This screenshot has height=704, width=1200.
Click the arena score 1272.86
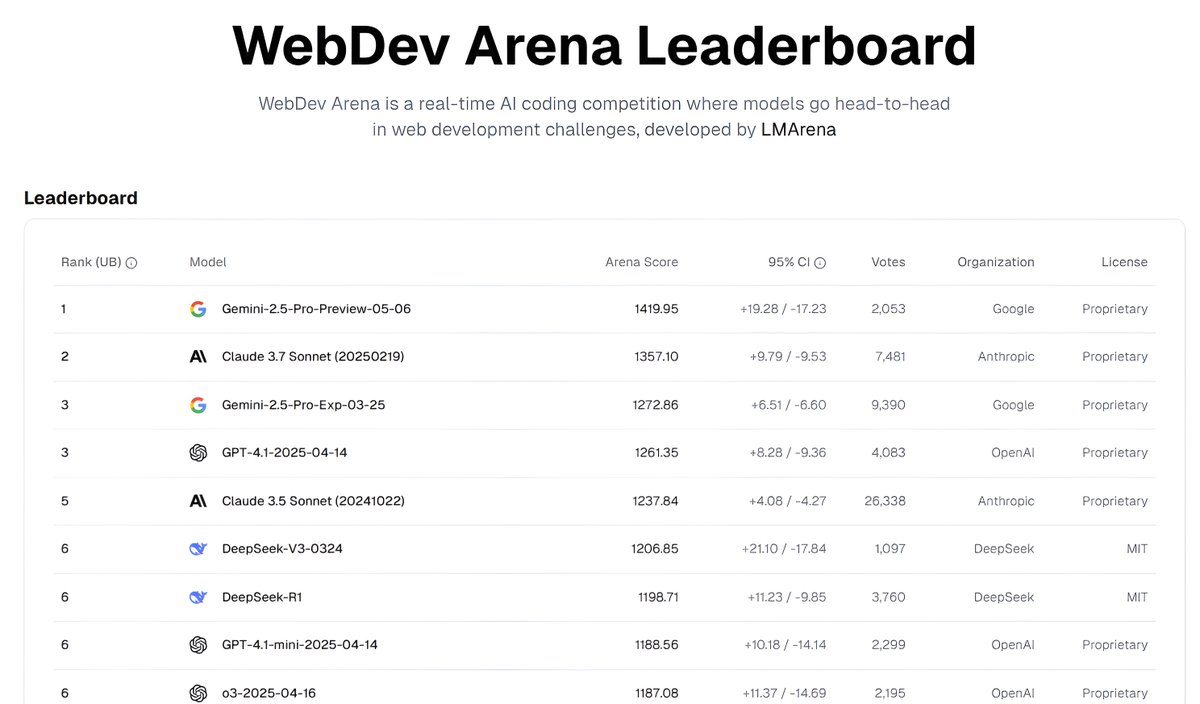656,405
